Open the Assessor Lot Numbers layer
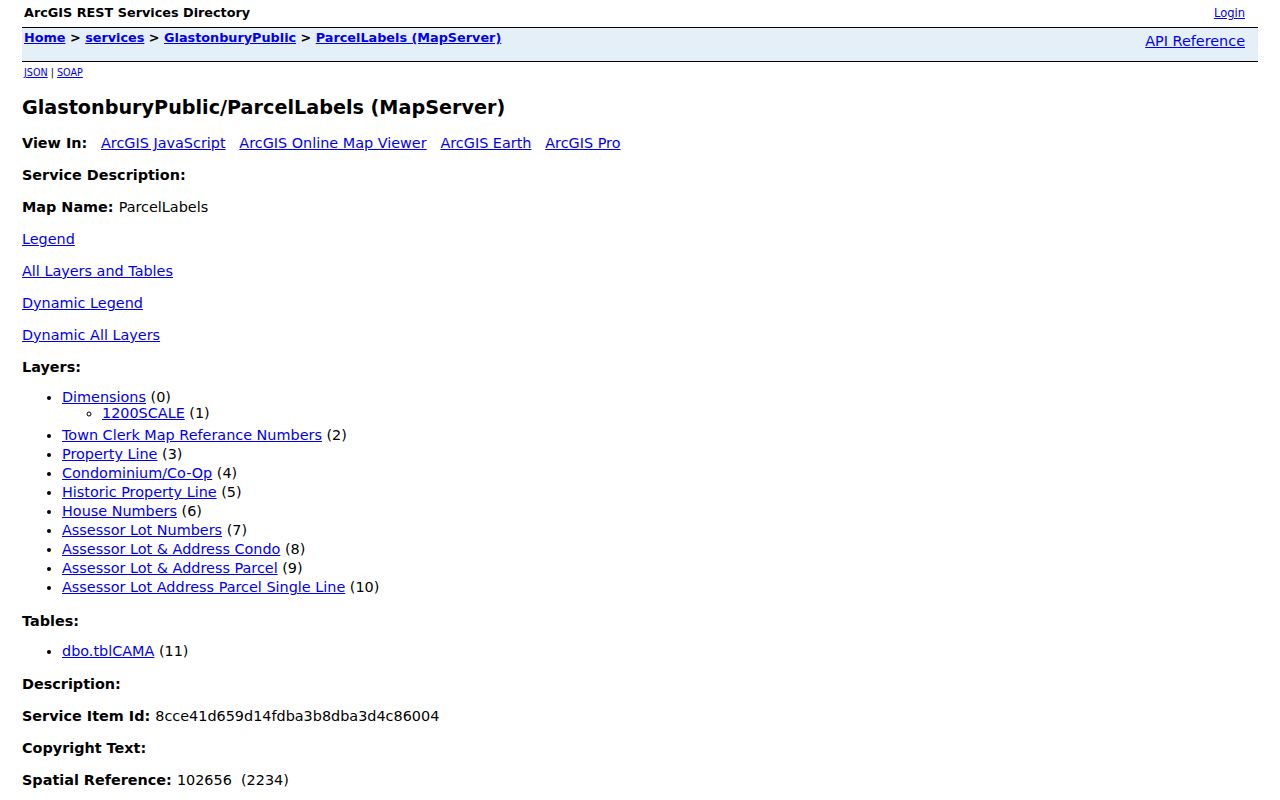 [142, 530]
